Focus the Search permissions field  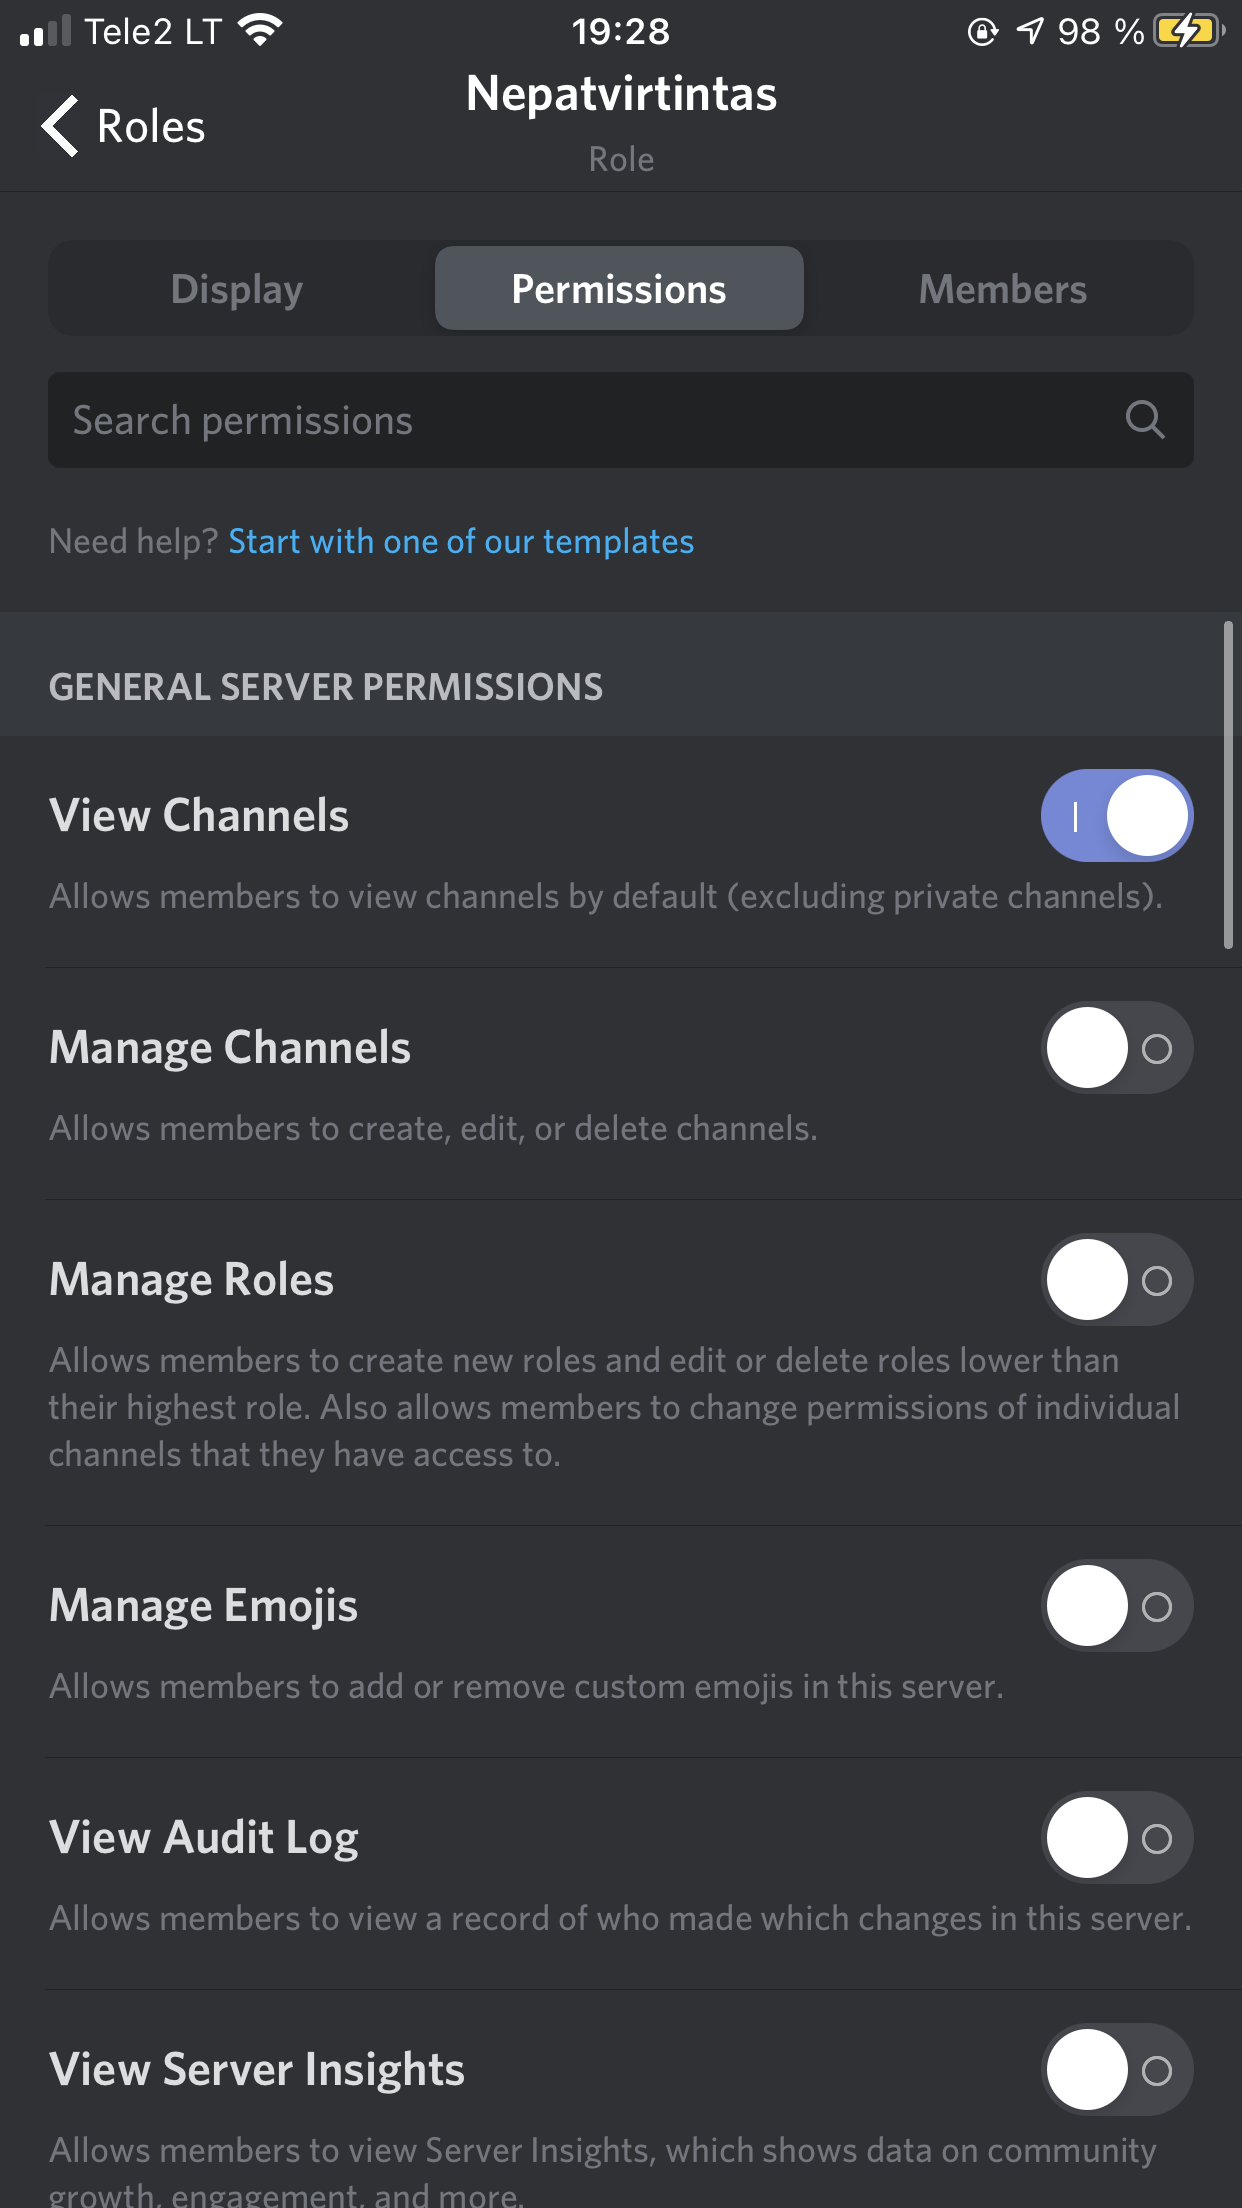click(x=621, y=420)
